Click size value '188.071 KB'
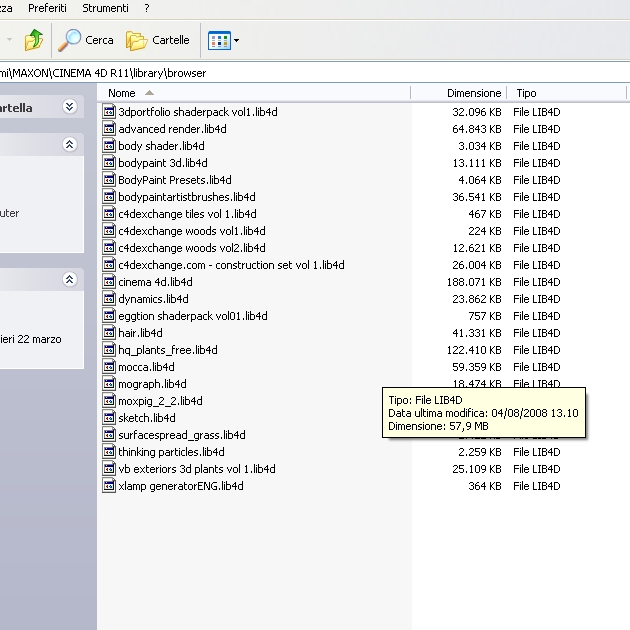 pyautogui.click(x=474, y=282)
